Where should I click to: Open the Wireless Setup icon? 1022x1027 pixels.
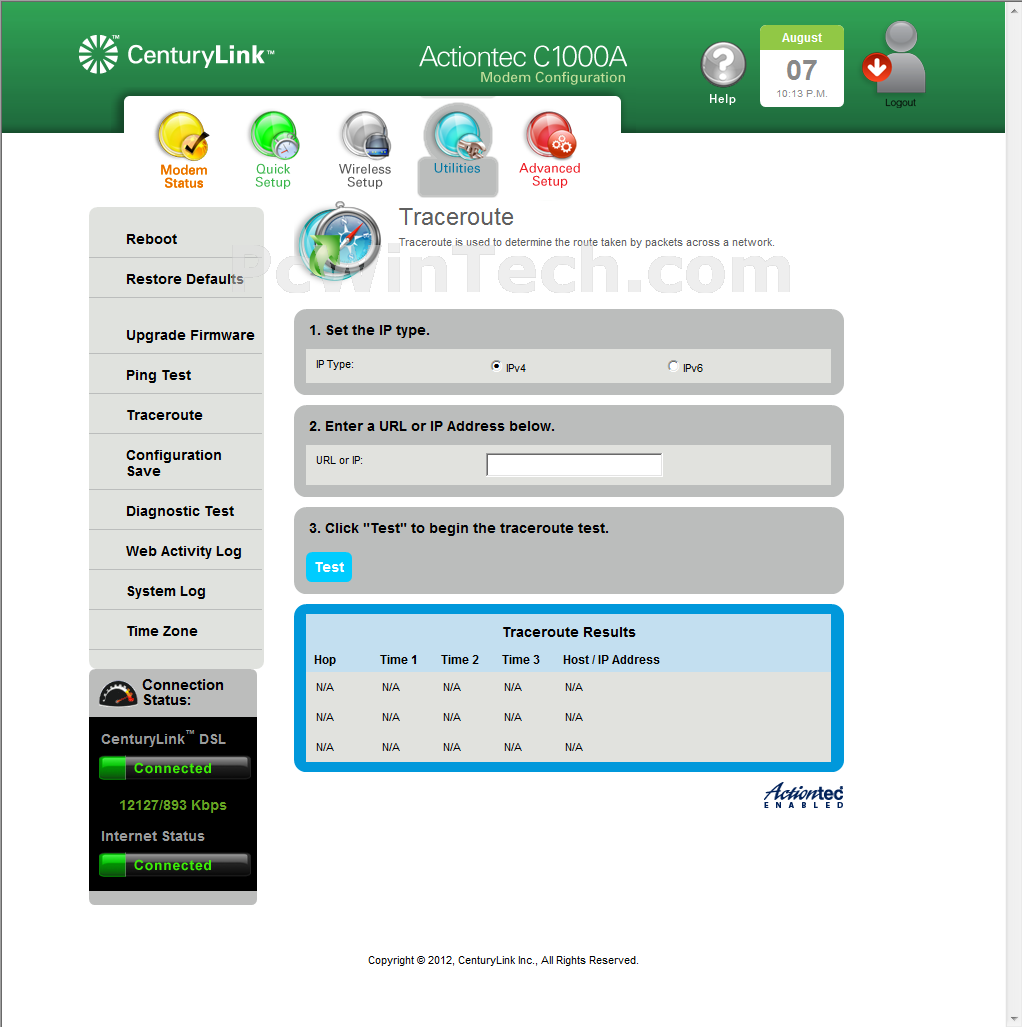click(x=366, y=136)
